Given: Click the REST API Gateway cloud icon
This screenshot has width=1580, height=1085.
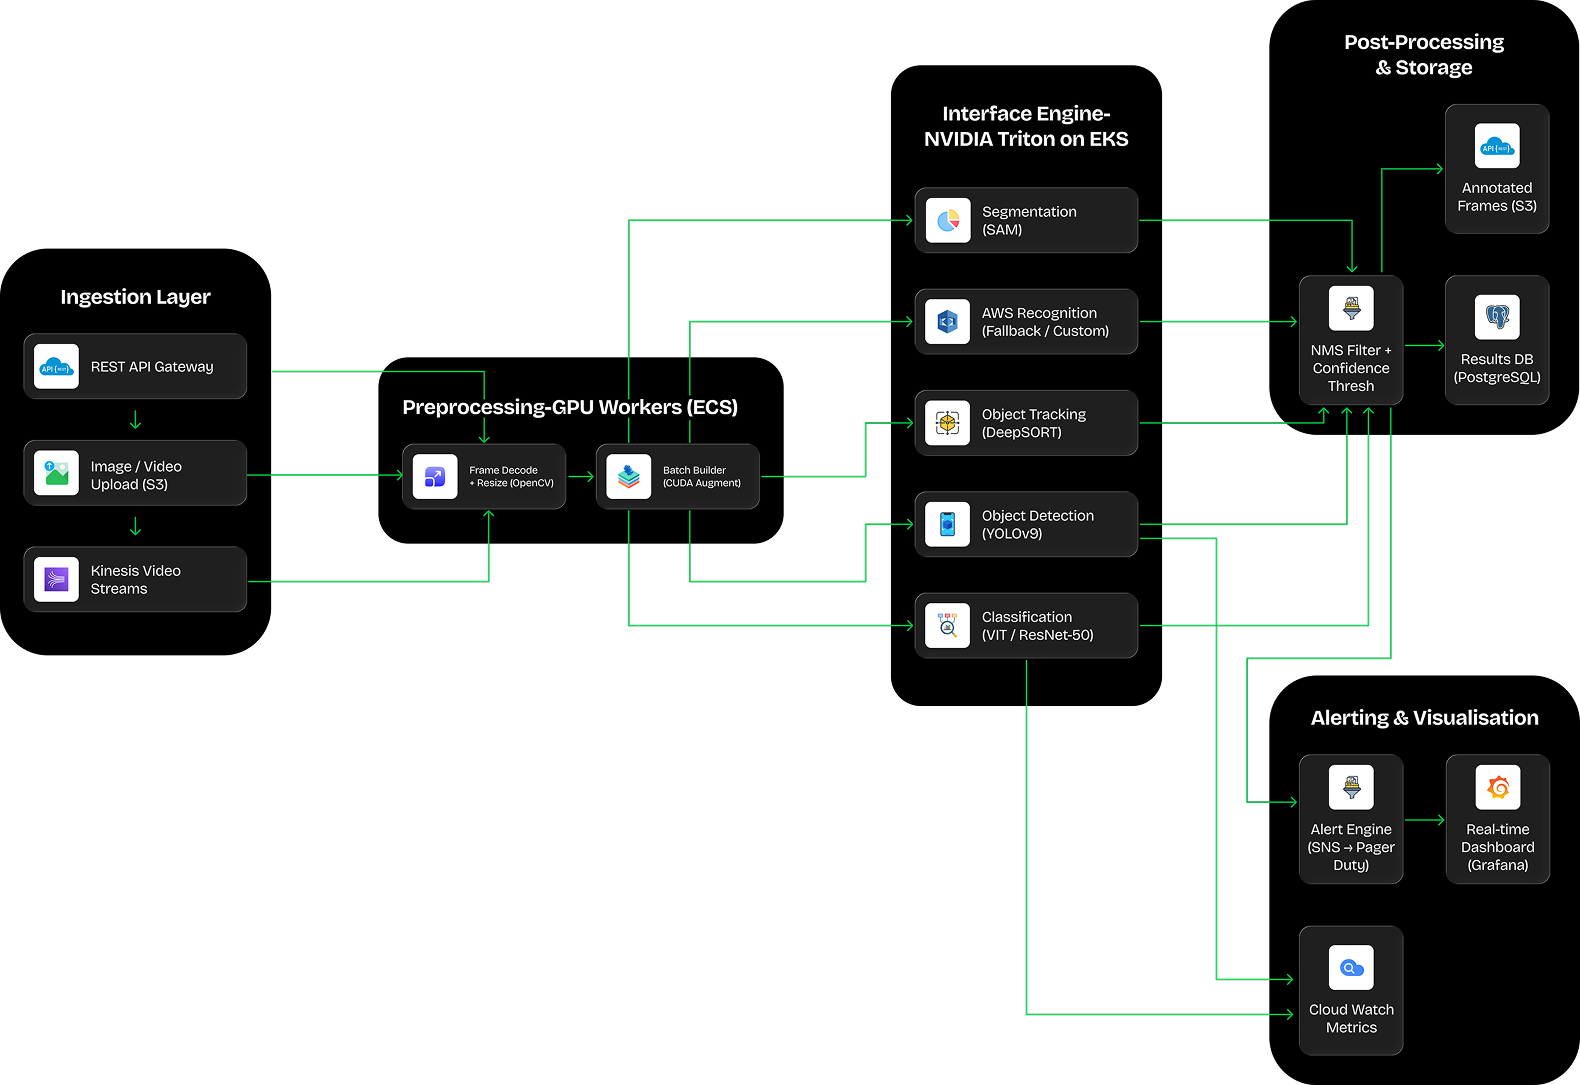Looking at the screenshot, I should tap(56, 367).
